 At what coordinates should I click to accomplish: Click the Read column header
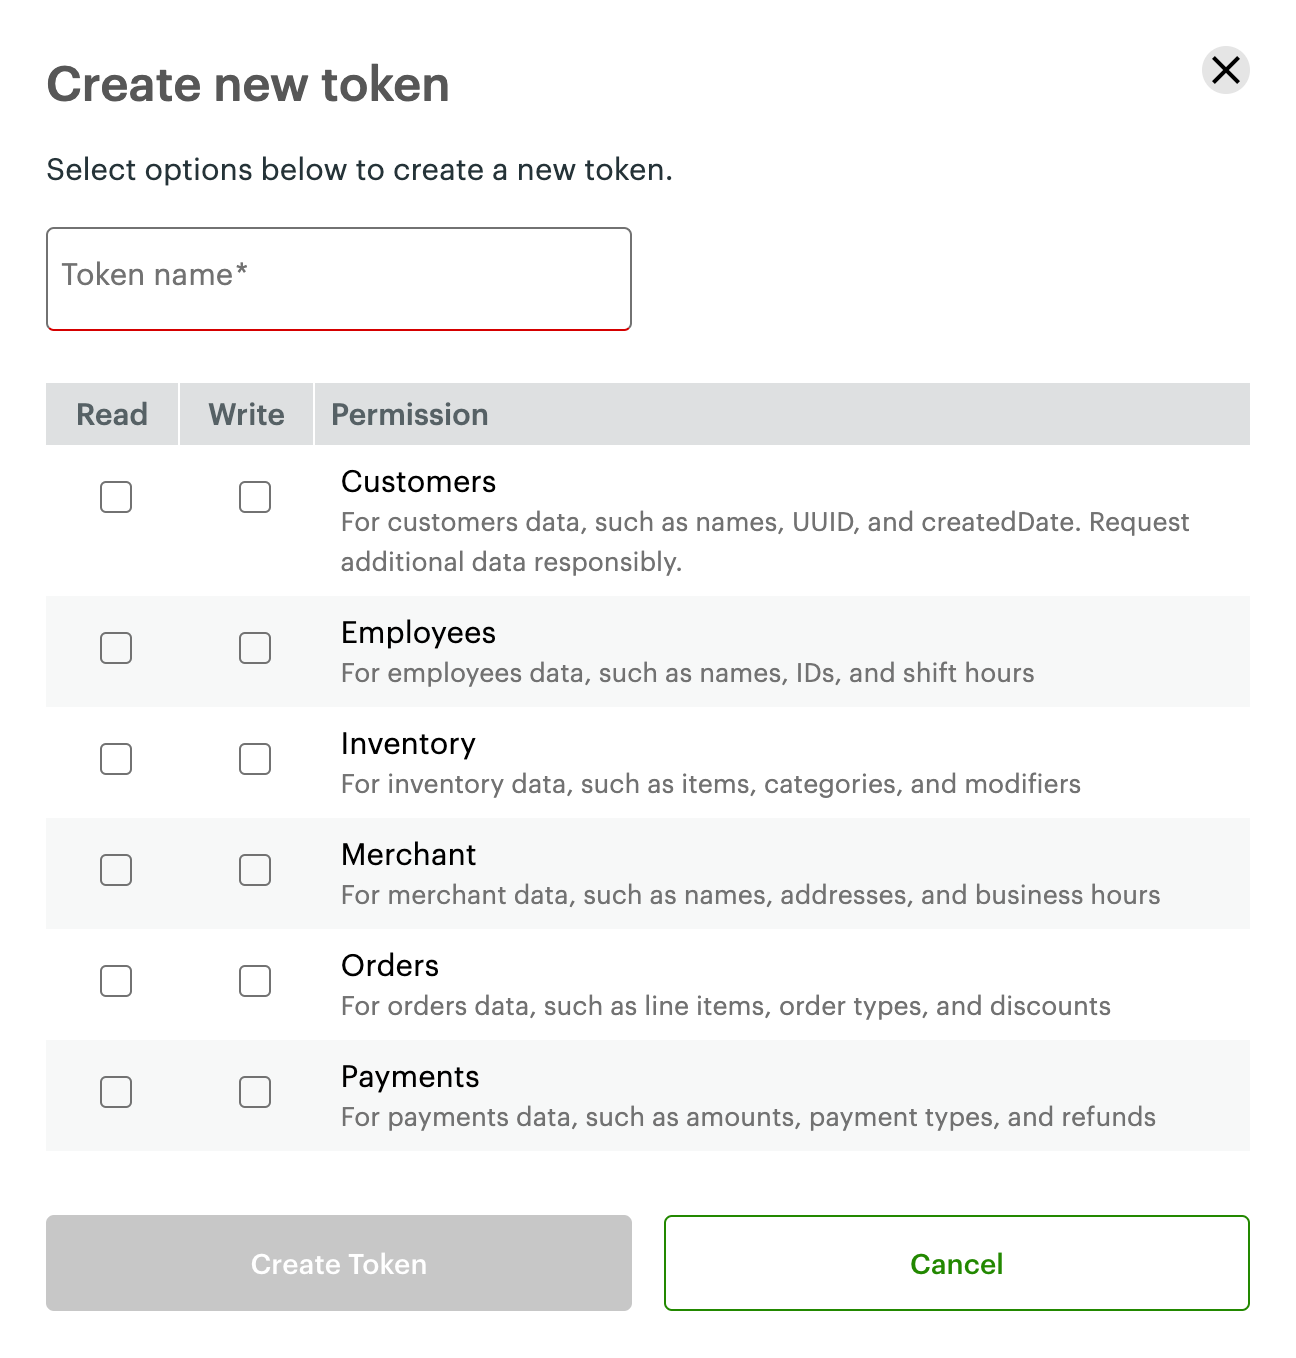pyautogui.click(x=112, y=414)
